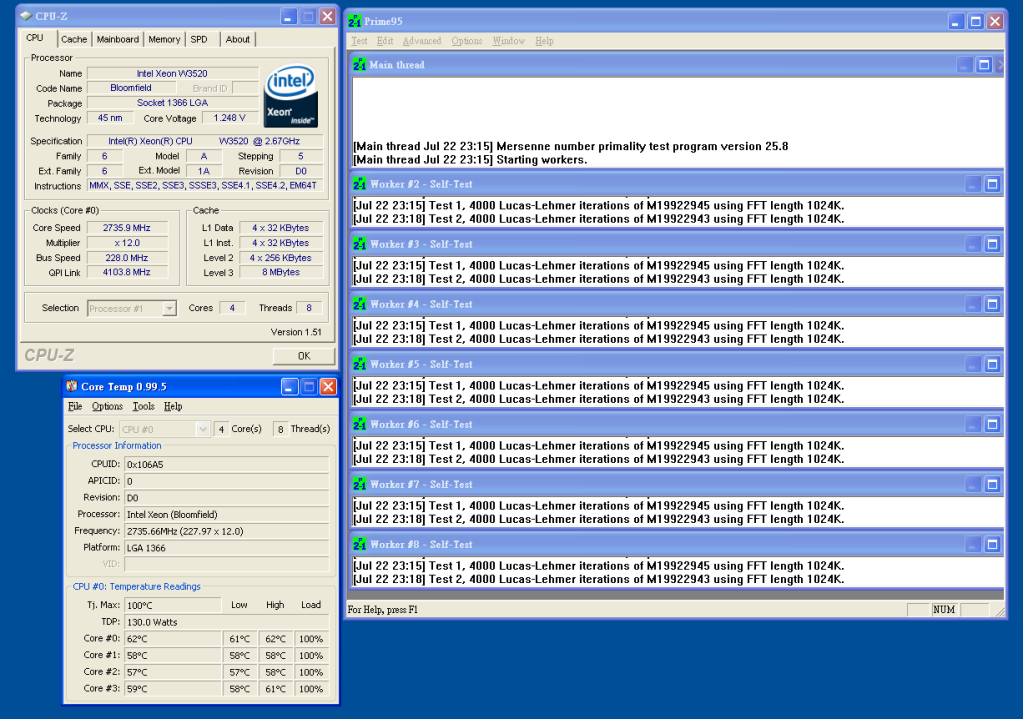
Task: Click the Core #3 temperature 59°C reading
Action: pos(172,688)
